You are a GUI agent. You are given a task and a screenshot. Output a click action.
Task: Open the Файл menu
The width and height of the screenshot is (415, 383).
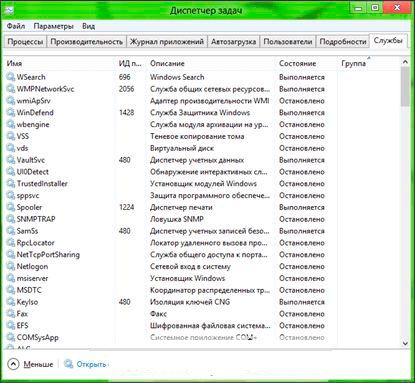(x=16, y=26)
